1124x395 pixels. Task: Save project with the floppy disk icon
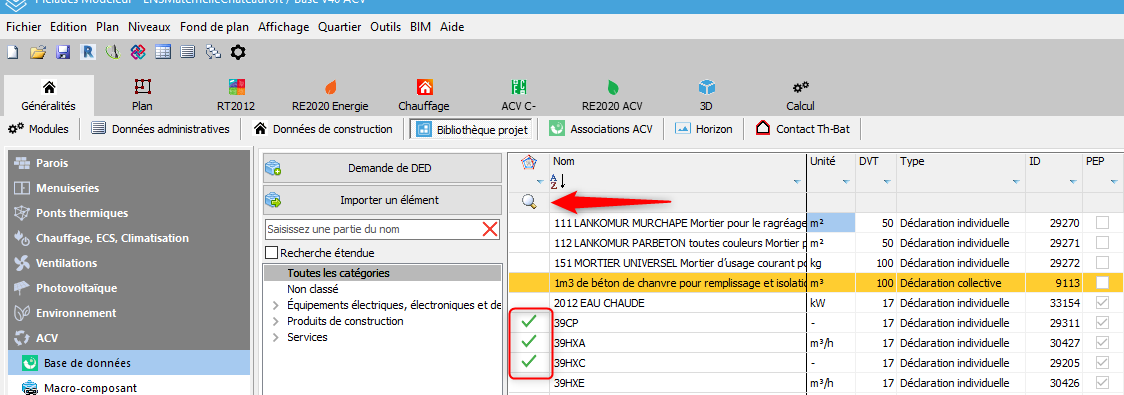[x=63, y=52]
